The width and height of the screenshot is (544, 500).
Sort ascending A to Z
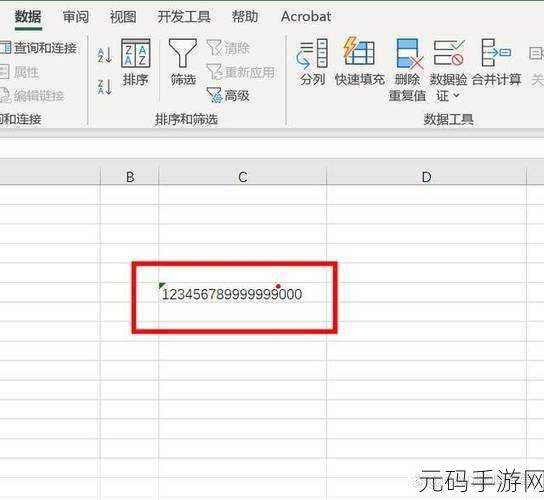[104, 55]
